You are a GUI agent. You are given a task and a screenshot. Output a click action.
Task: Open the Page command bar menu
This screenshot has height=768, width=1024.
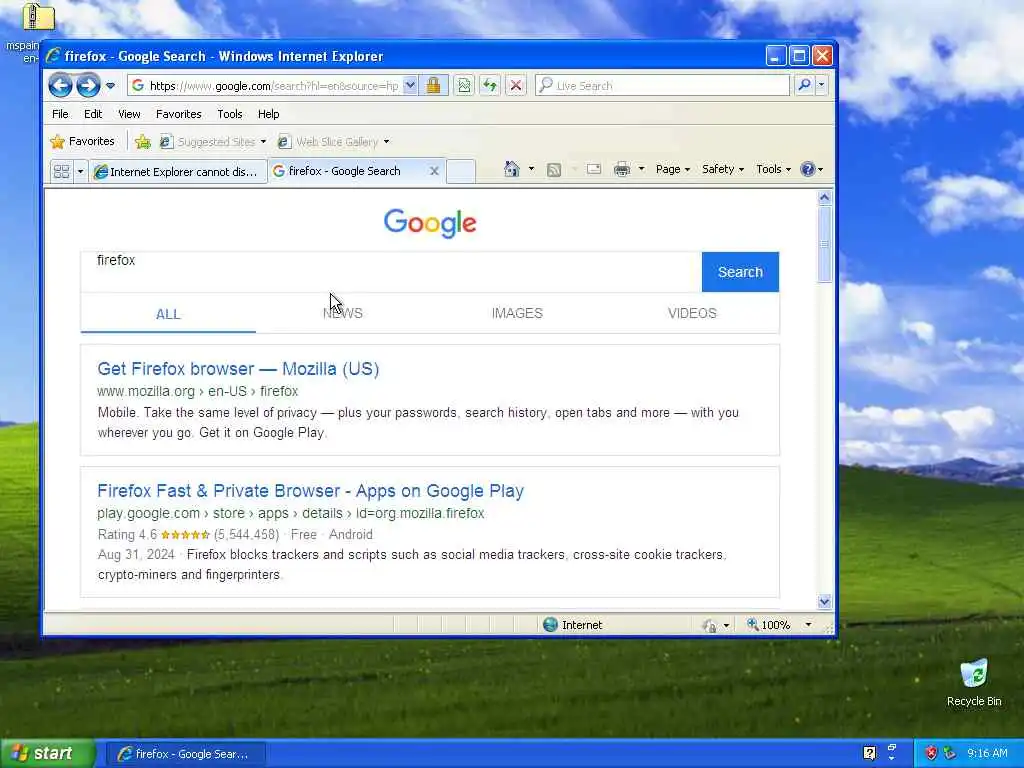[673, 169]
